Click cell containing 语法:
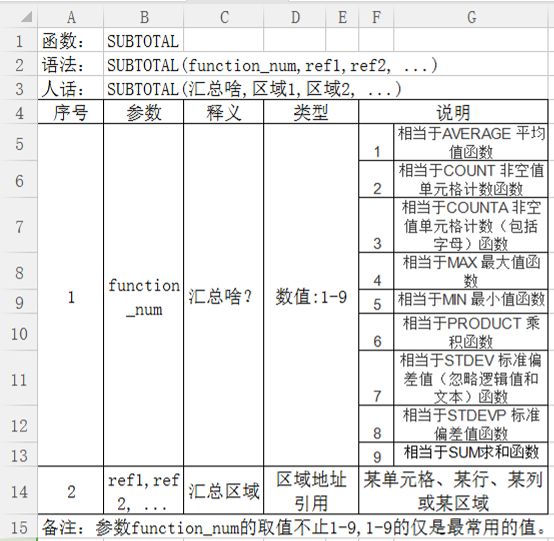The image size is (554, 541). click(x=71, y=65)
